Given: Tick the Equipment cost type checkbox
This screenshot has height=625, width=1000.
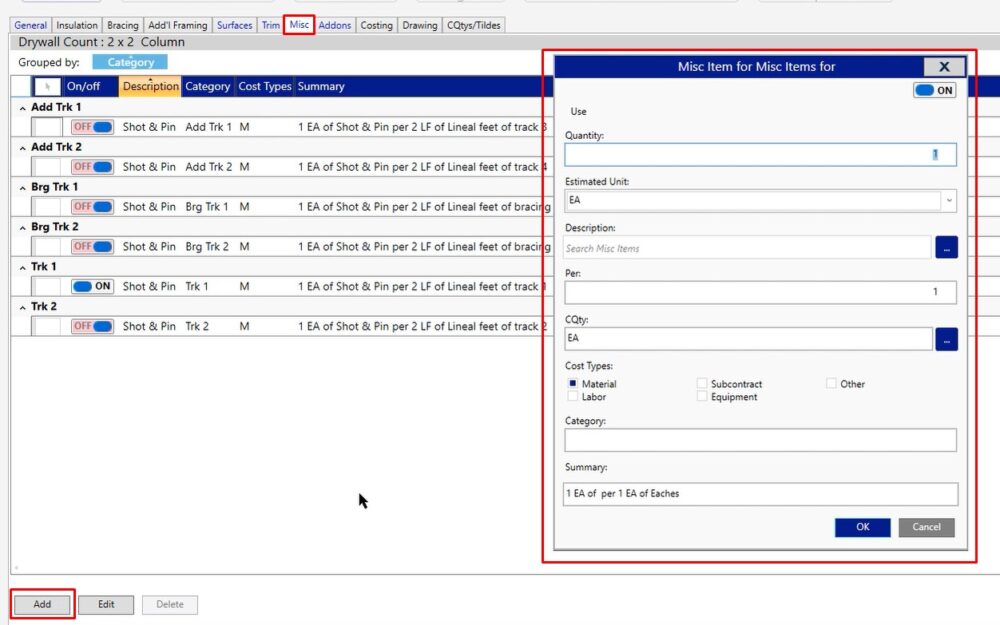Looking at the screenshot, I should [x=702, y=397].
